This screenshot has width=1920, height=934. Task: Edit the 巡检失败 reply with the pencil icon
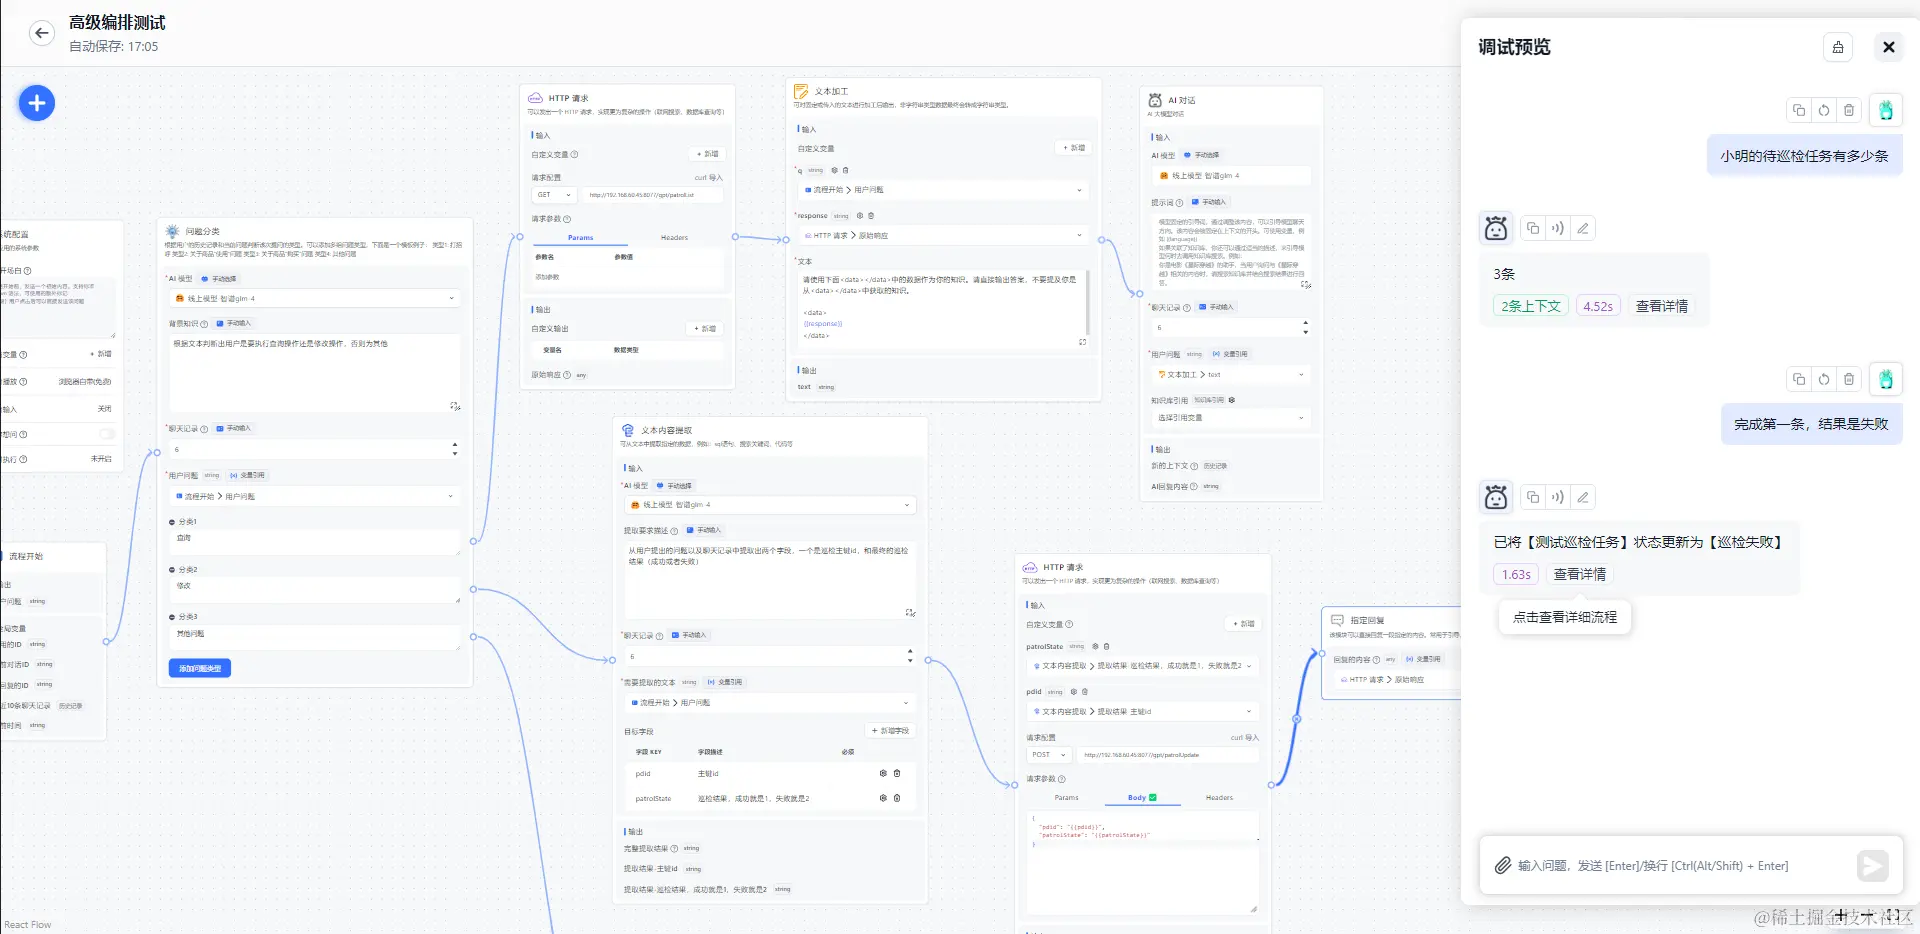[1583, 497]
